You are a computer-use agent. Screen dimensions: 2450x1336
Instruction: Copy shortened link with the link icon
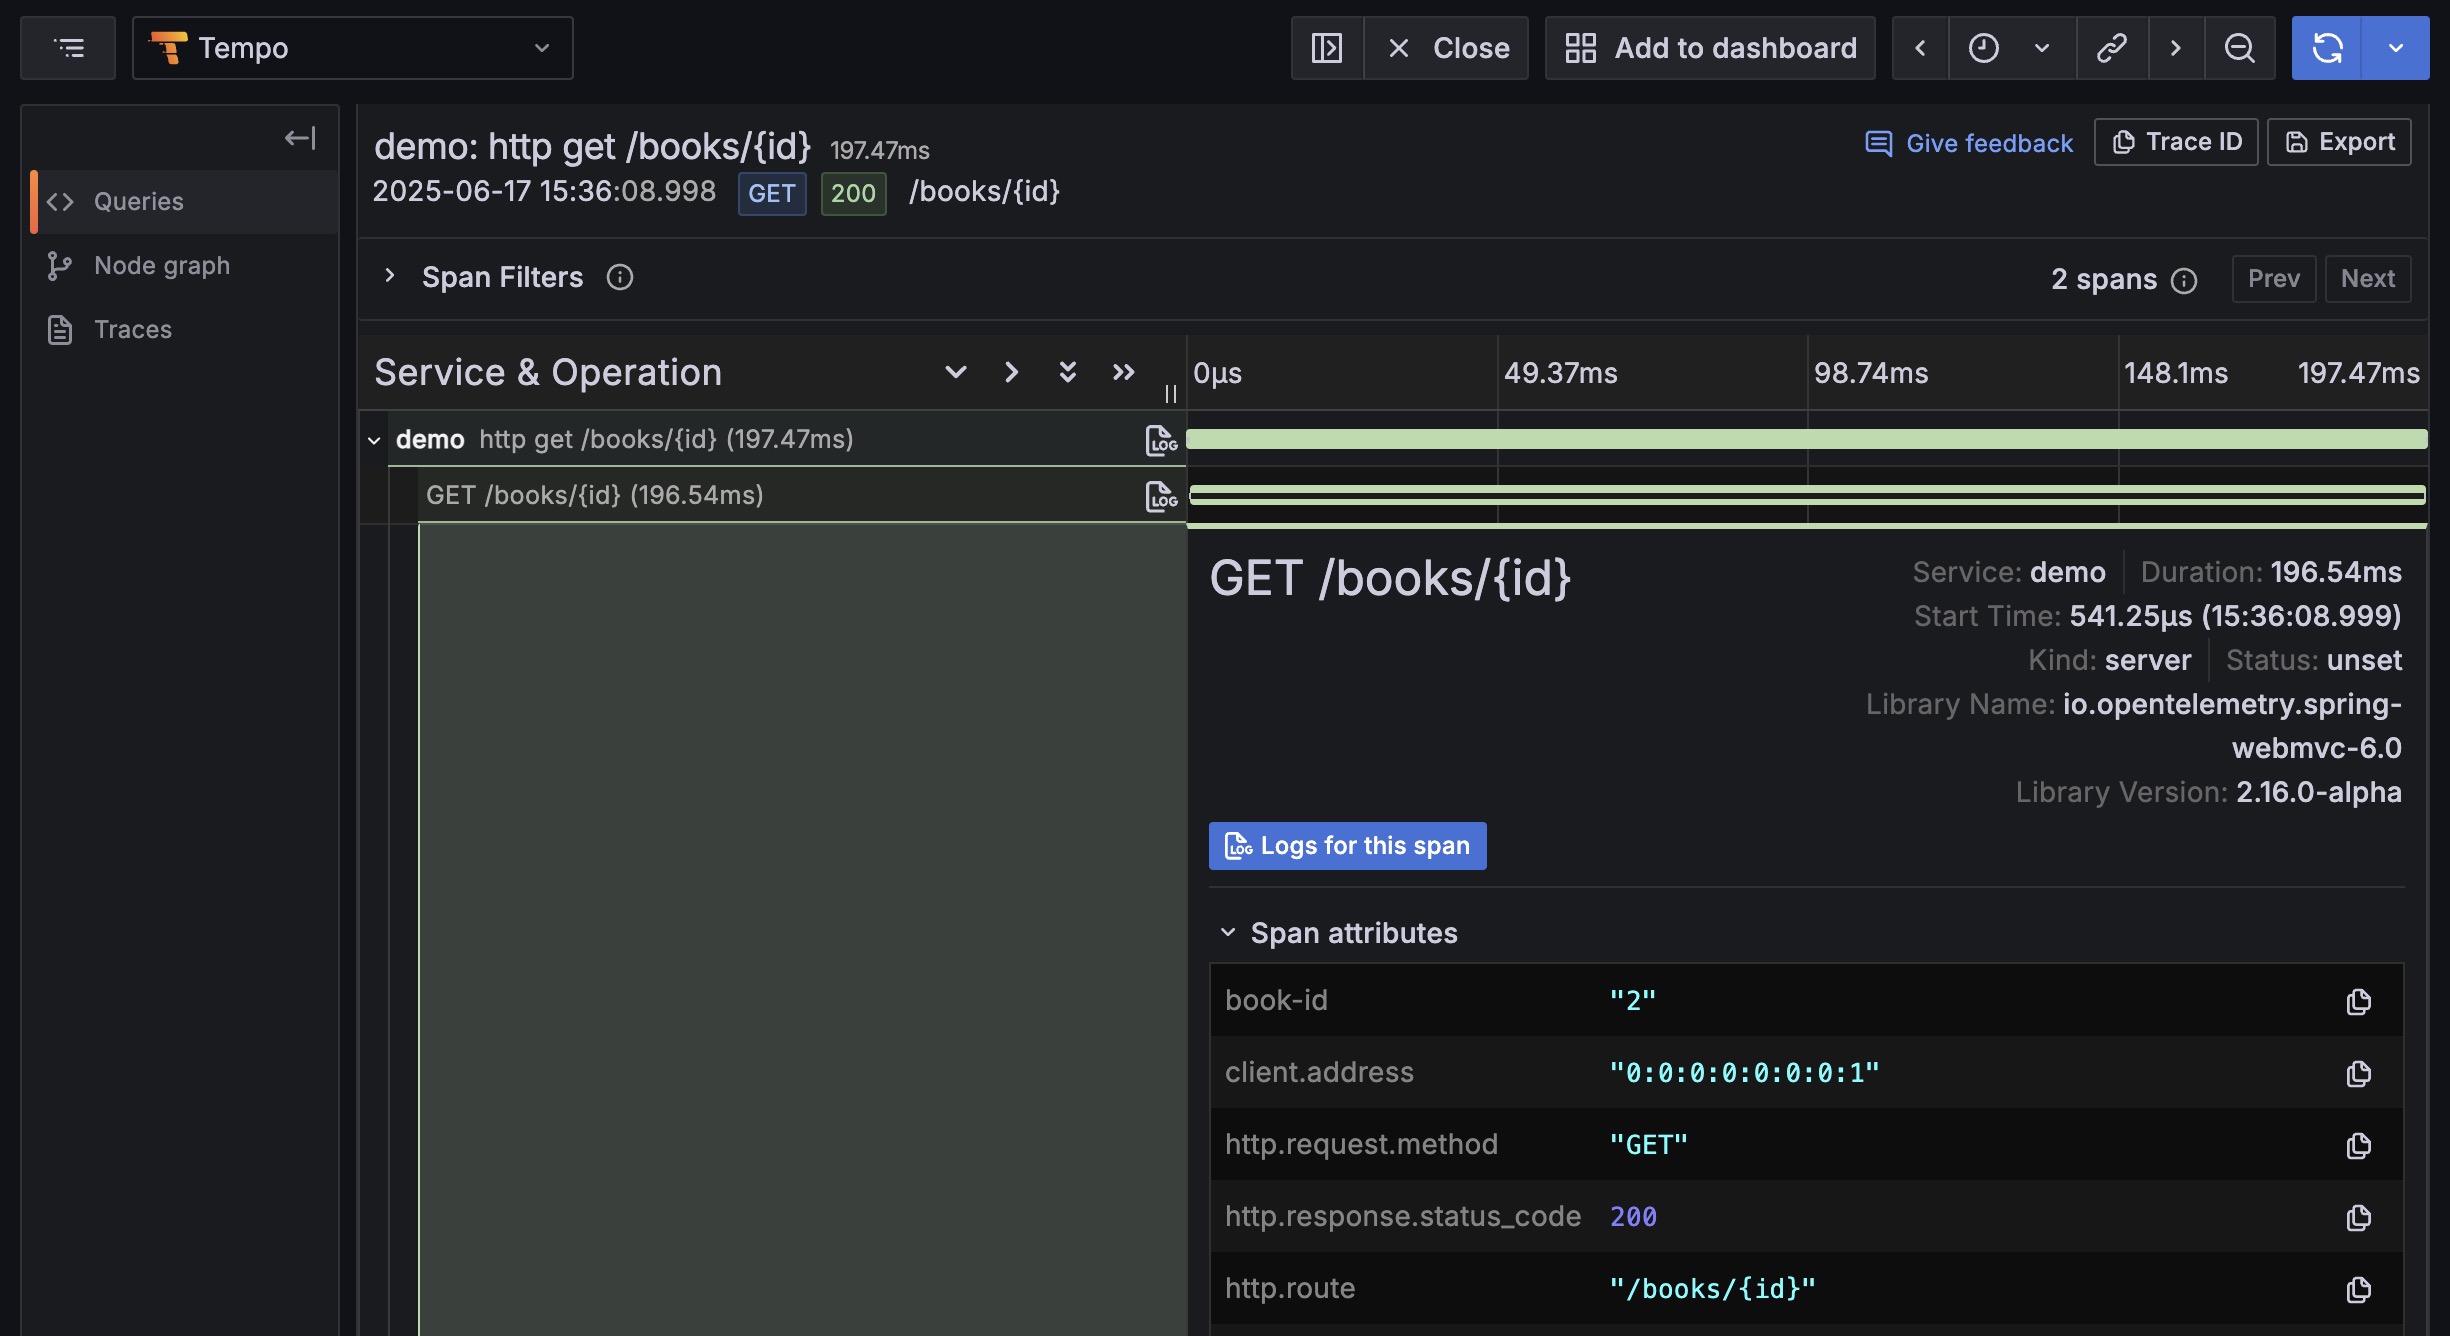2111,48
